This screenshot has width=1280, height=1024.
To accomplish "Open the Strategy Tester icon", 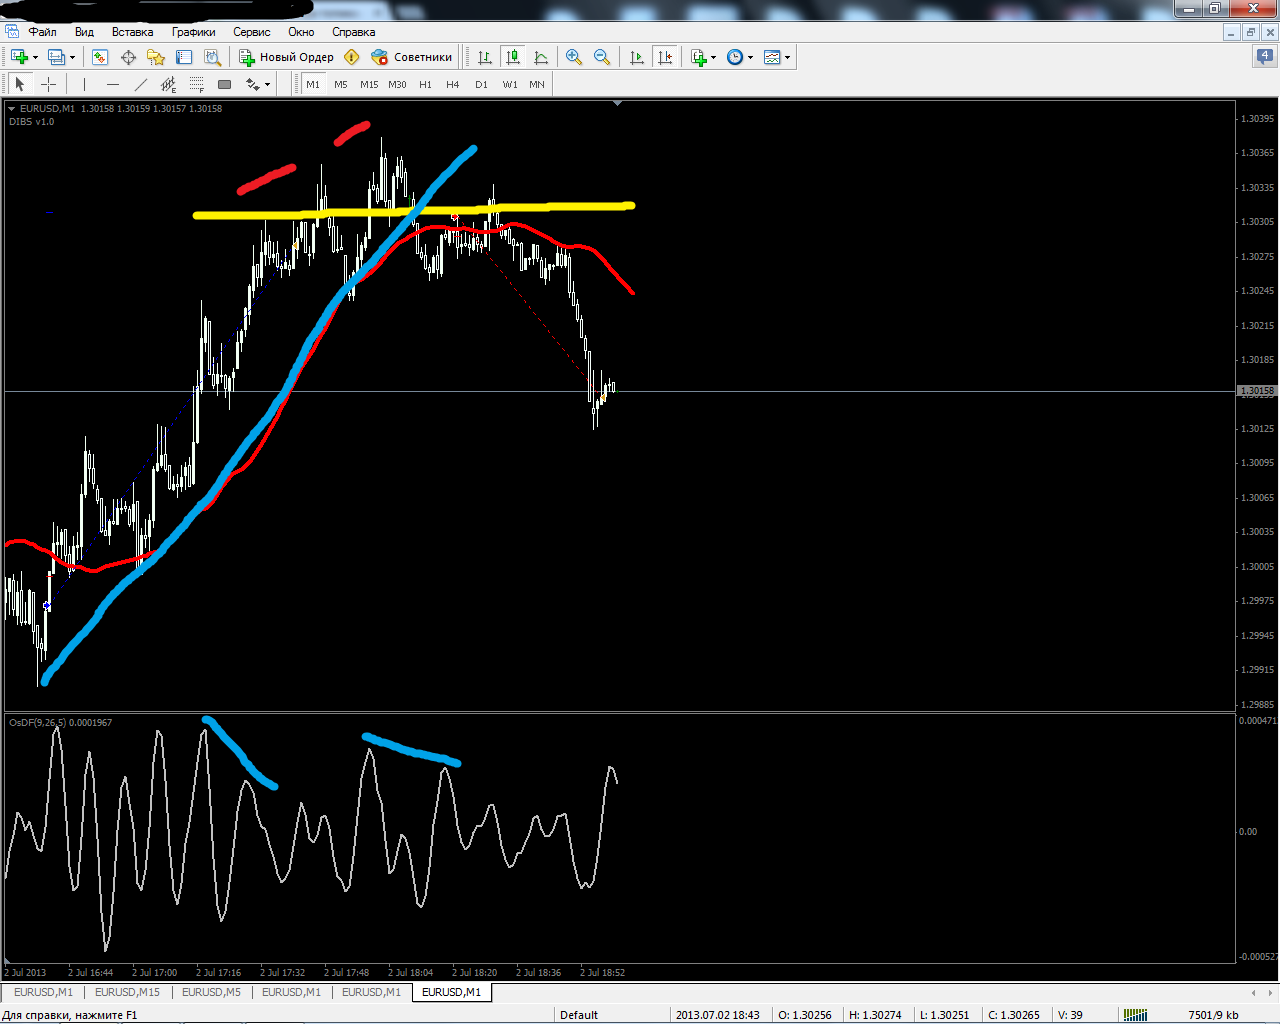I will pos(211,57).
